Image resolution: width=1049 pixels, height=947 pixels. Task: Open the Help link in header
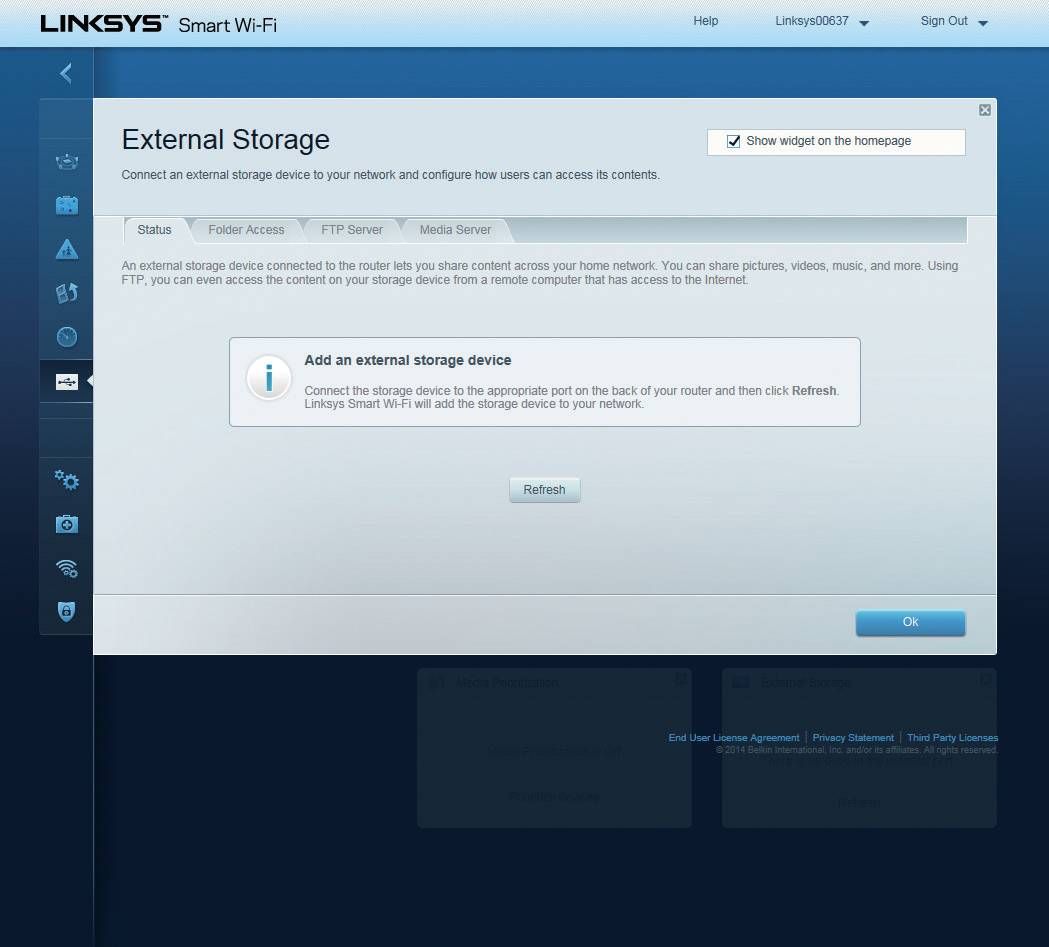pyautogui.click(x=705, y=21)
